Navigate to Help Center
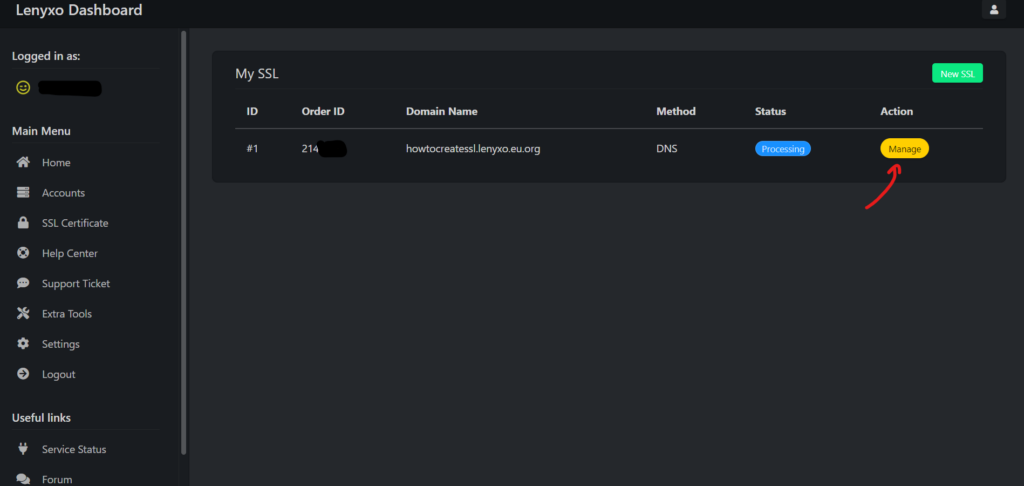The width and height of the screenshot is (1024, 486). [x=69, y=253]
